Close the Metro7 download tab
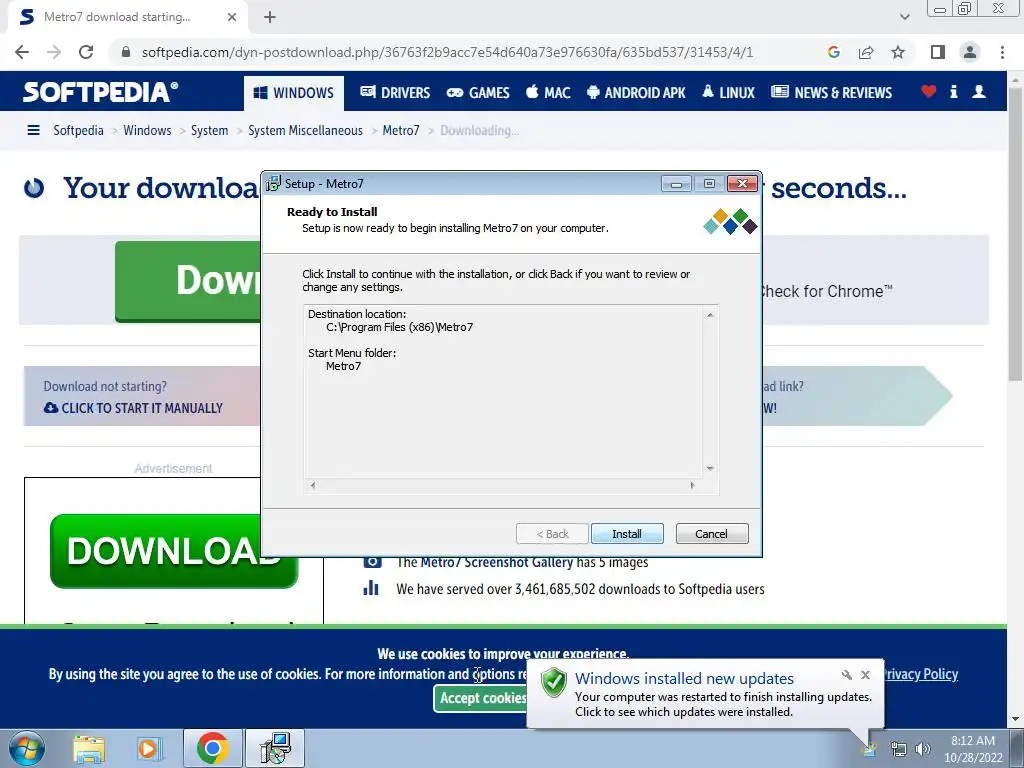The image size is (1024, 768). click(232, 17)
